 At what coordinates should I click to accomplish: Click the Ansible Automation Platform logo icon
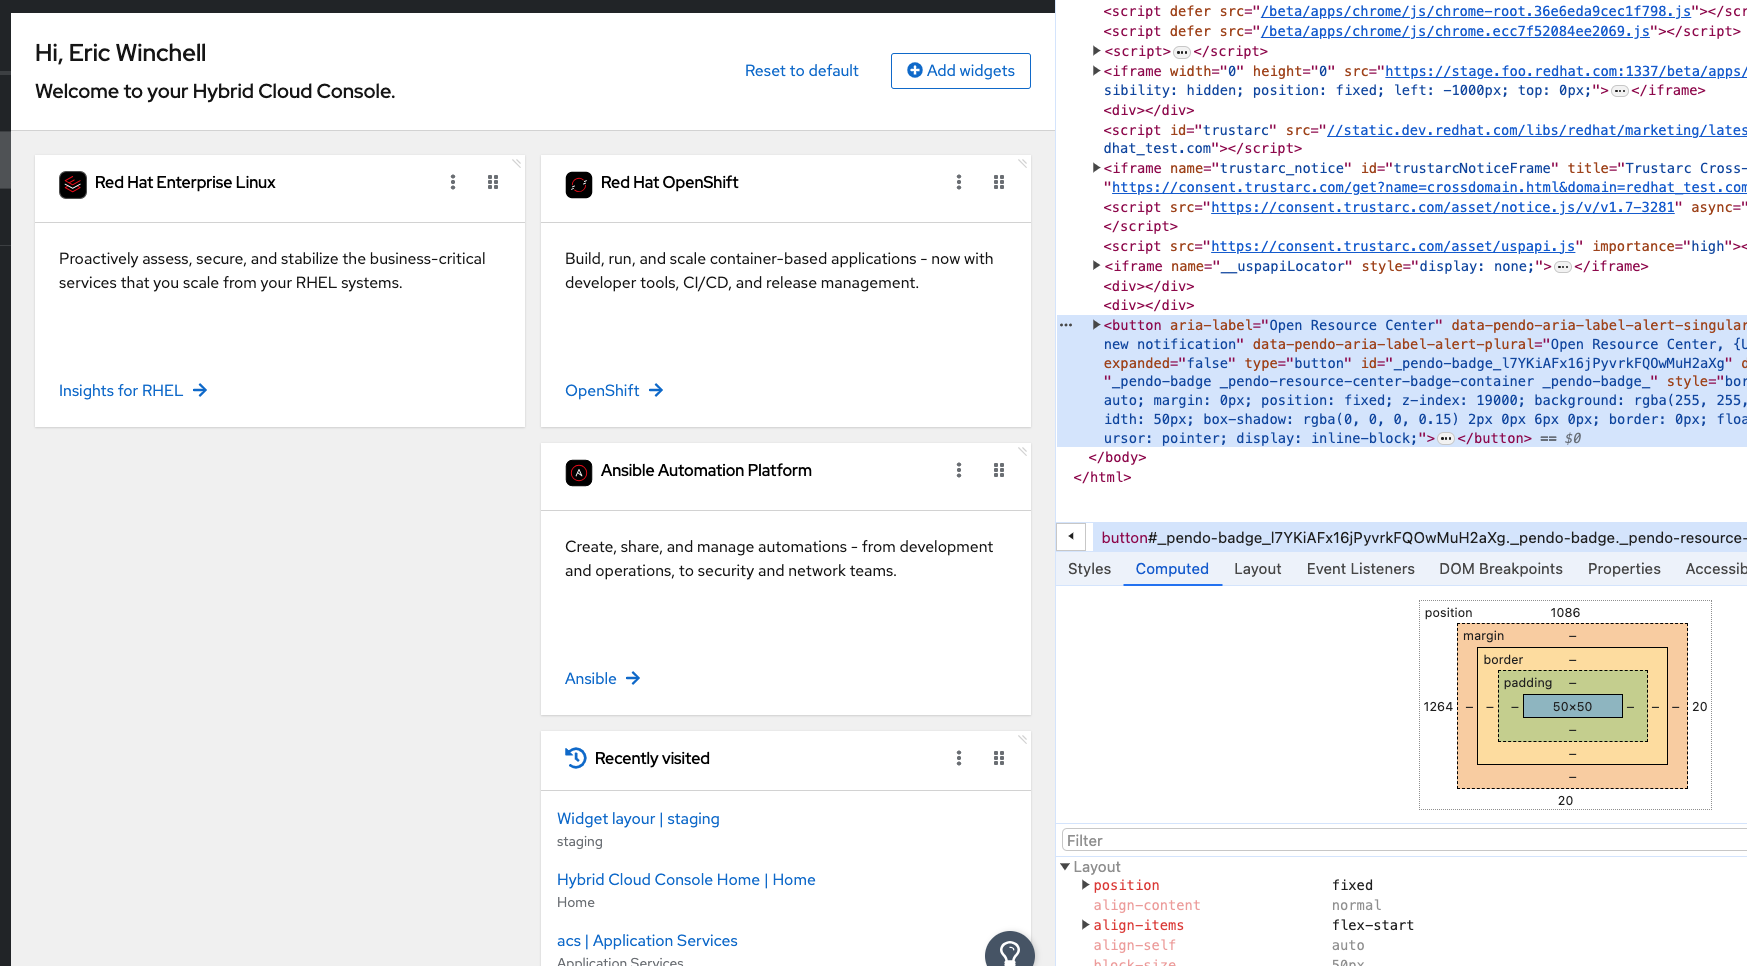tap(579, 473)
